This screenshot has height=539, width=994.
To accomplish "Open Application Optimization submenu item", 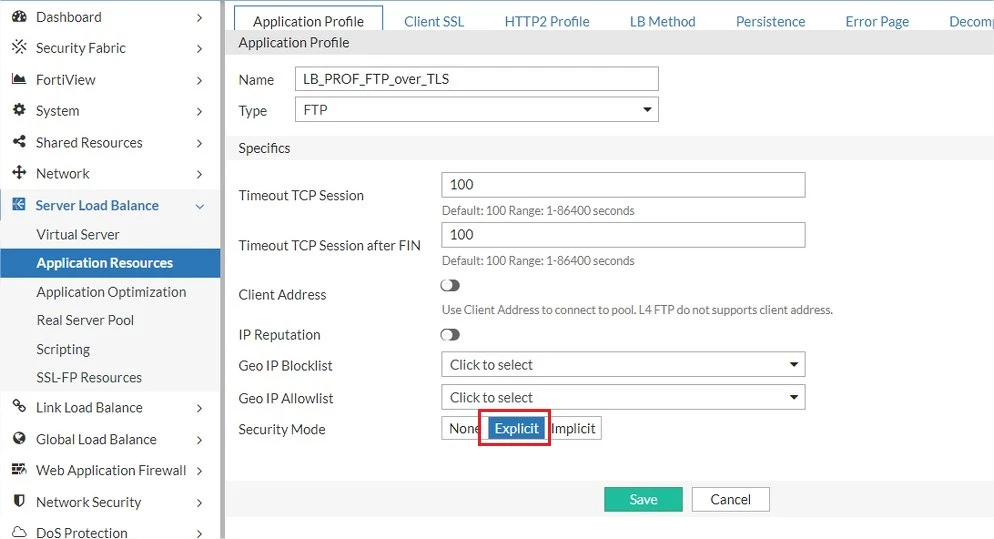I will 110,292.
